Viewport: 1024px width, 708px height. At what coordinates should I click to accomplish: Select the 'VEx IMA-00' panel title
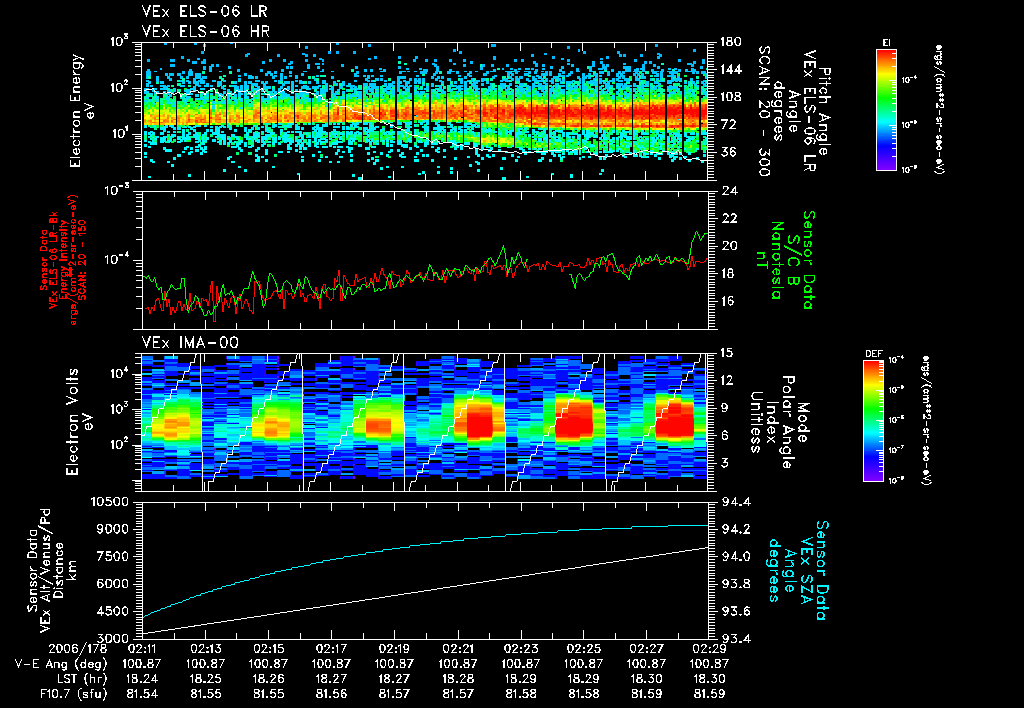pos(190,342)
